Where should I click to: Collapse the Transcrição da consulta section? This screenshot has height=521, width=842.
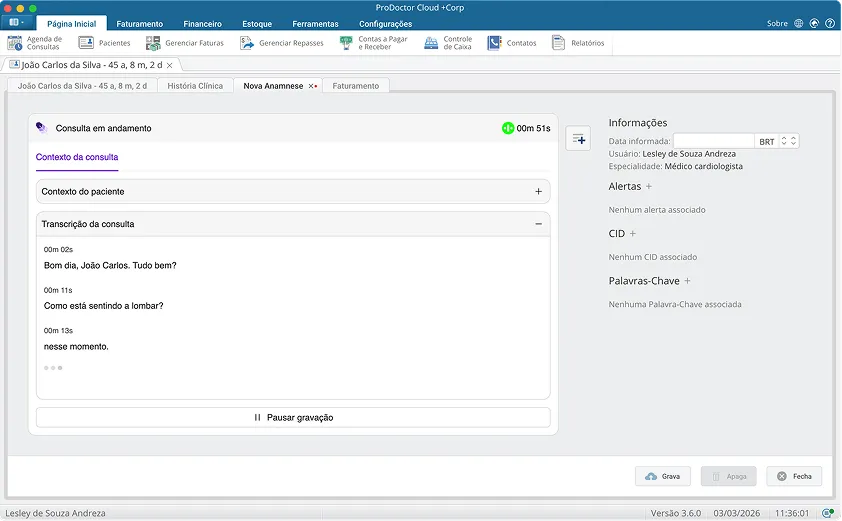[538, 224]
